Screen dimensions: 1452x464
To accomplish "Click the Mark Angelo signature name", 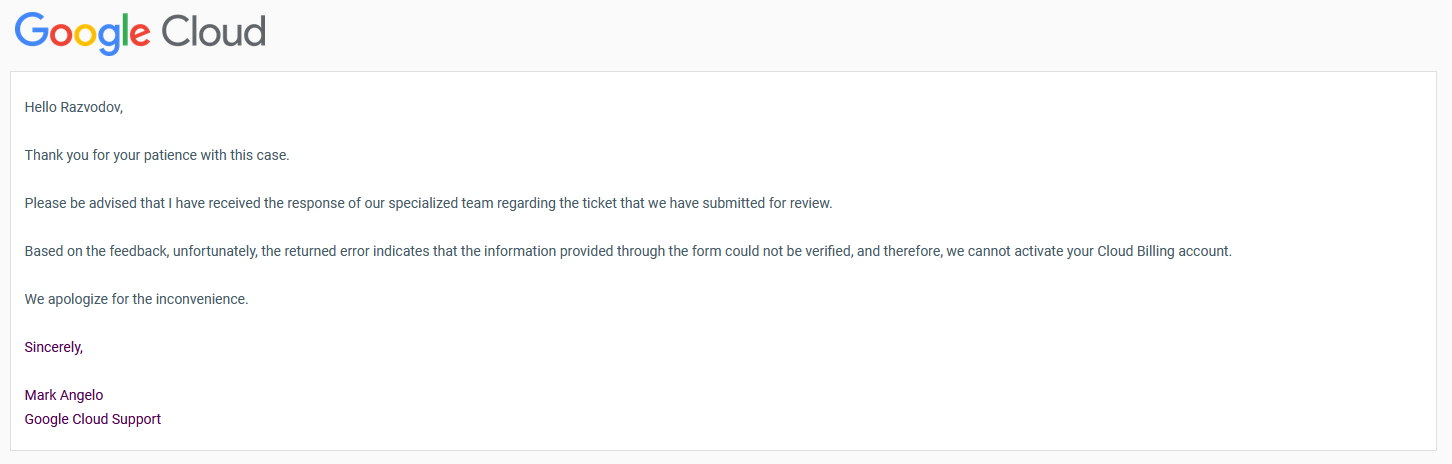I will click(64, 395).
